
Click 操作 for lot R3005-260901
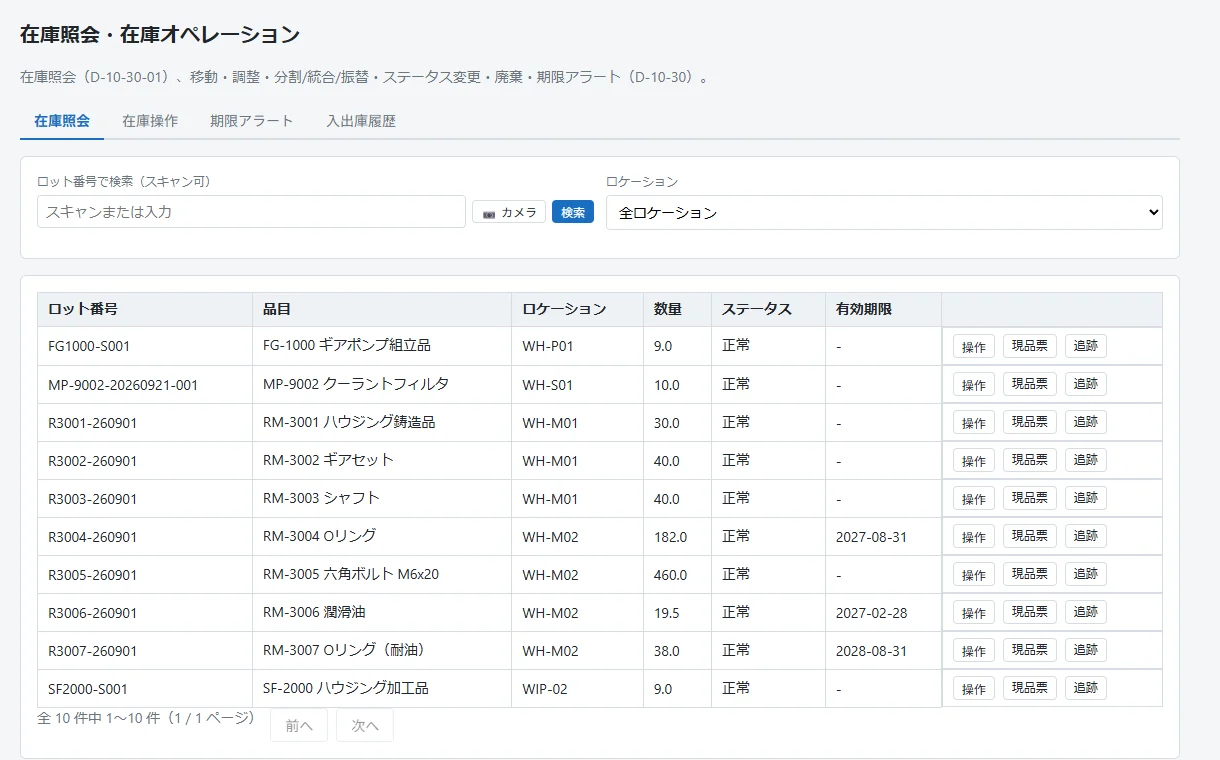coord(974,575)
